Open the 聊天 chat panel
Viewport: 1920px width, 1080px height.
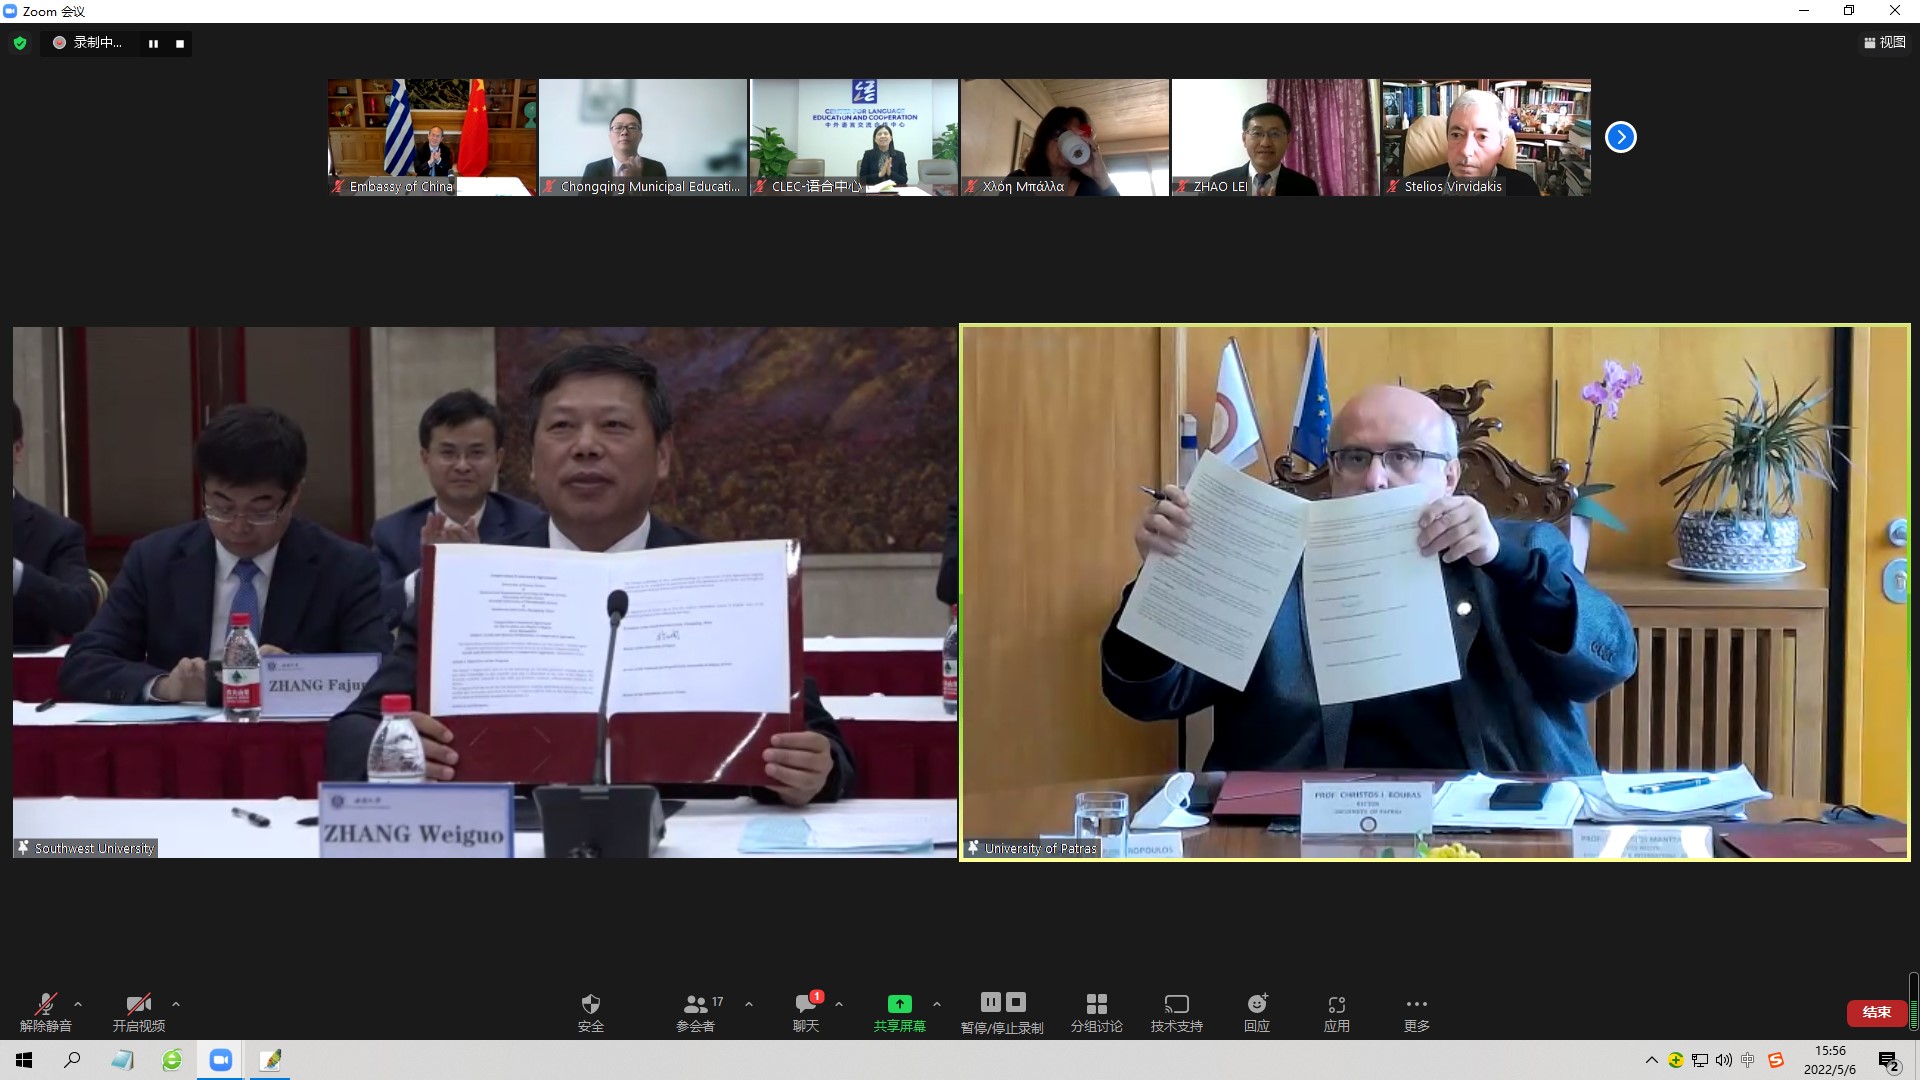[806, 1012]
